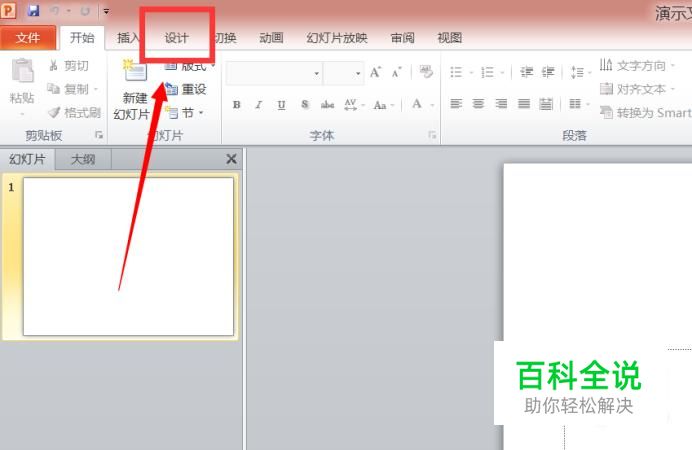692x450 pixels.
Task: Click 重设 (Reset) slide button
Action: (185, 89)
